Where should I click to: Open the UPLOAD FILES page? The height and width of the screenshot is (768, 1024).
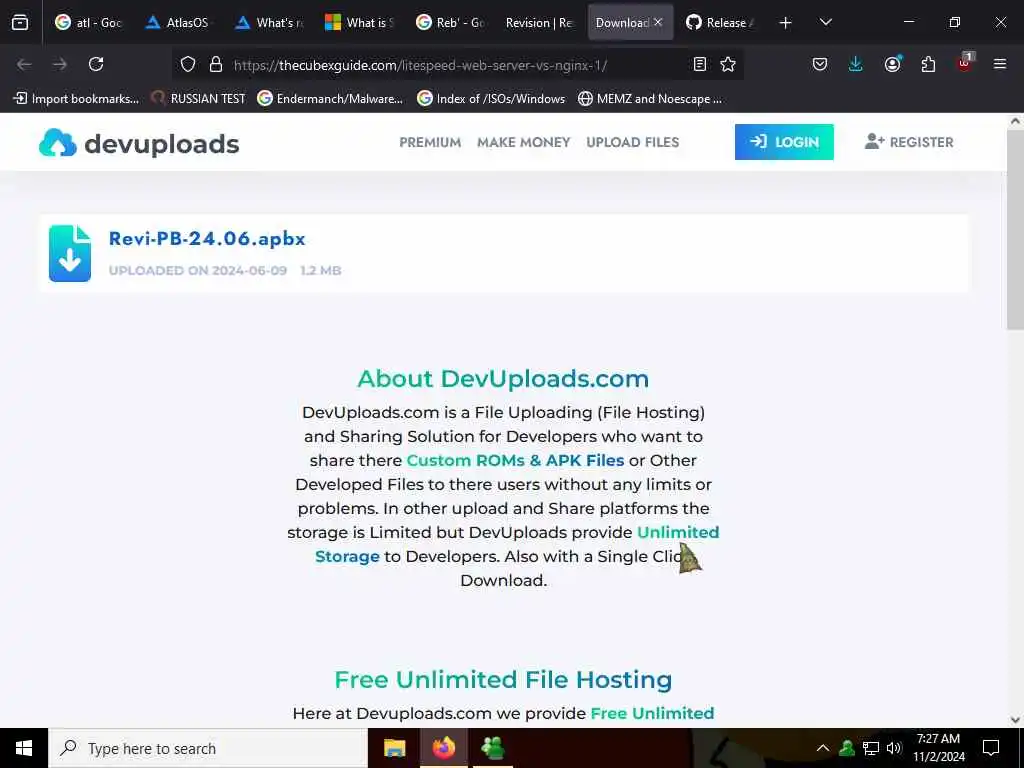pyautogui.click(x=632, y=142)
